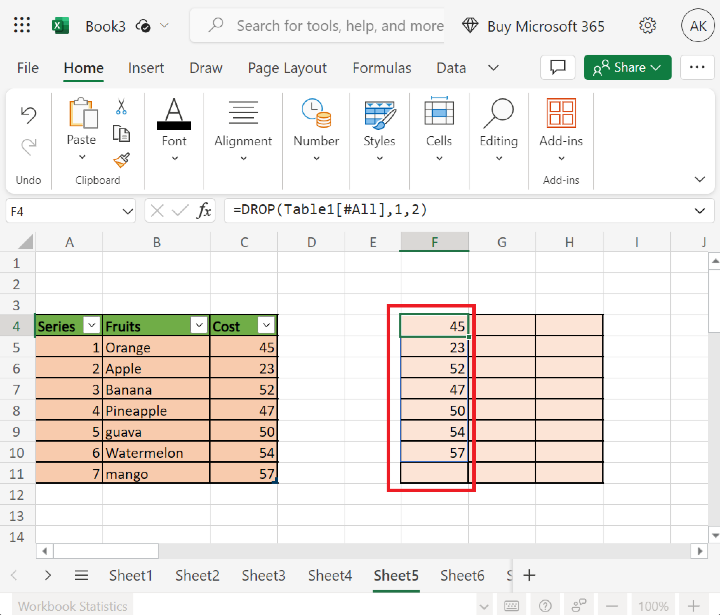Image resolution: width=720 pixels, height=615 pixels.
Task: Click the Excel logo icon
Action: (x=60, y=26)
